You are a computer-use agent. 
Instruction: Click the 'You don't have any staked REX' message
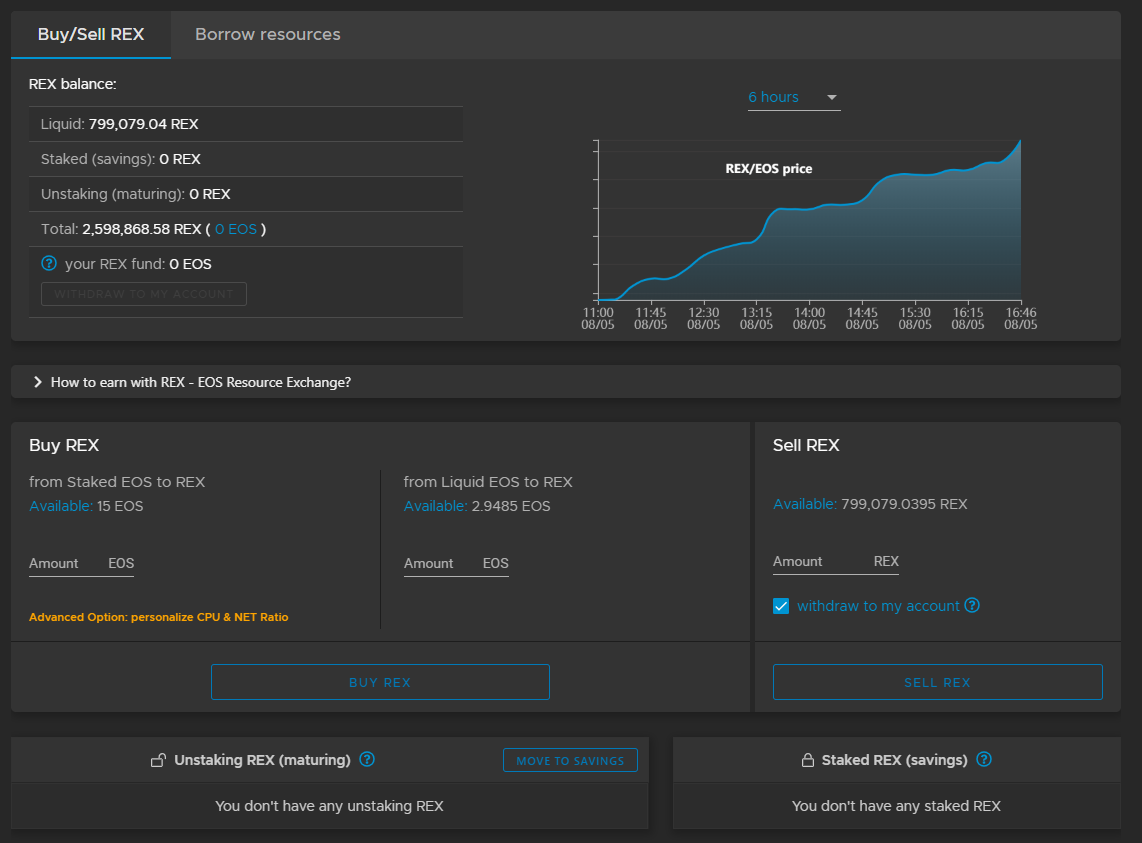point(897,806)
